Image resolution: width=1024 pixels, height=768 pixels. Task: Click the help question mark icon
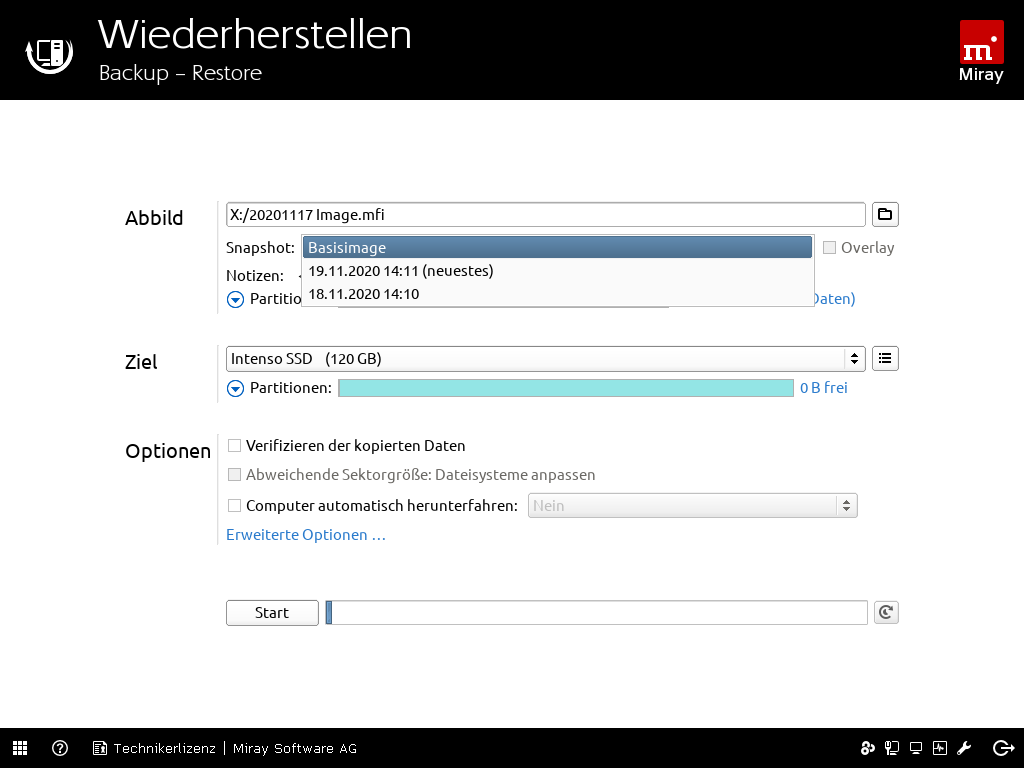pos(60,748)
